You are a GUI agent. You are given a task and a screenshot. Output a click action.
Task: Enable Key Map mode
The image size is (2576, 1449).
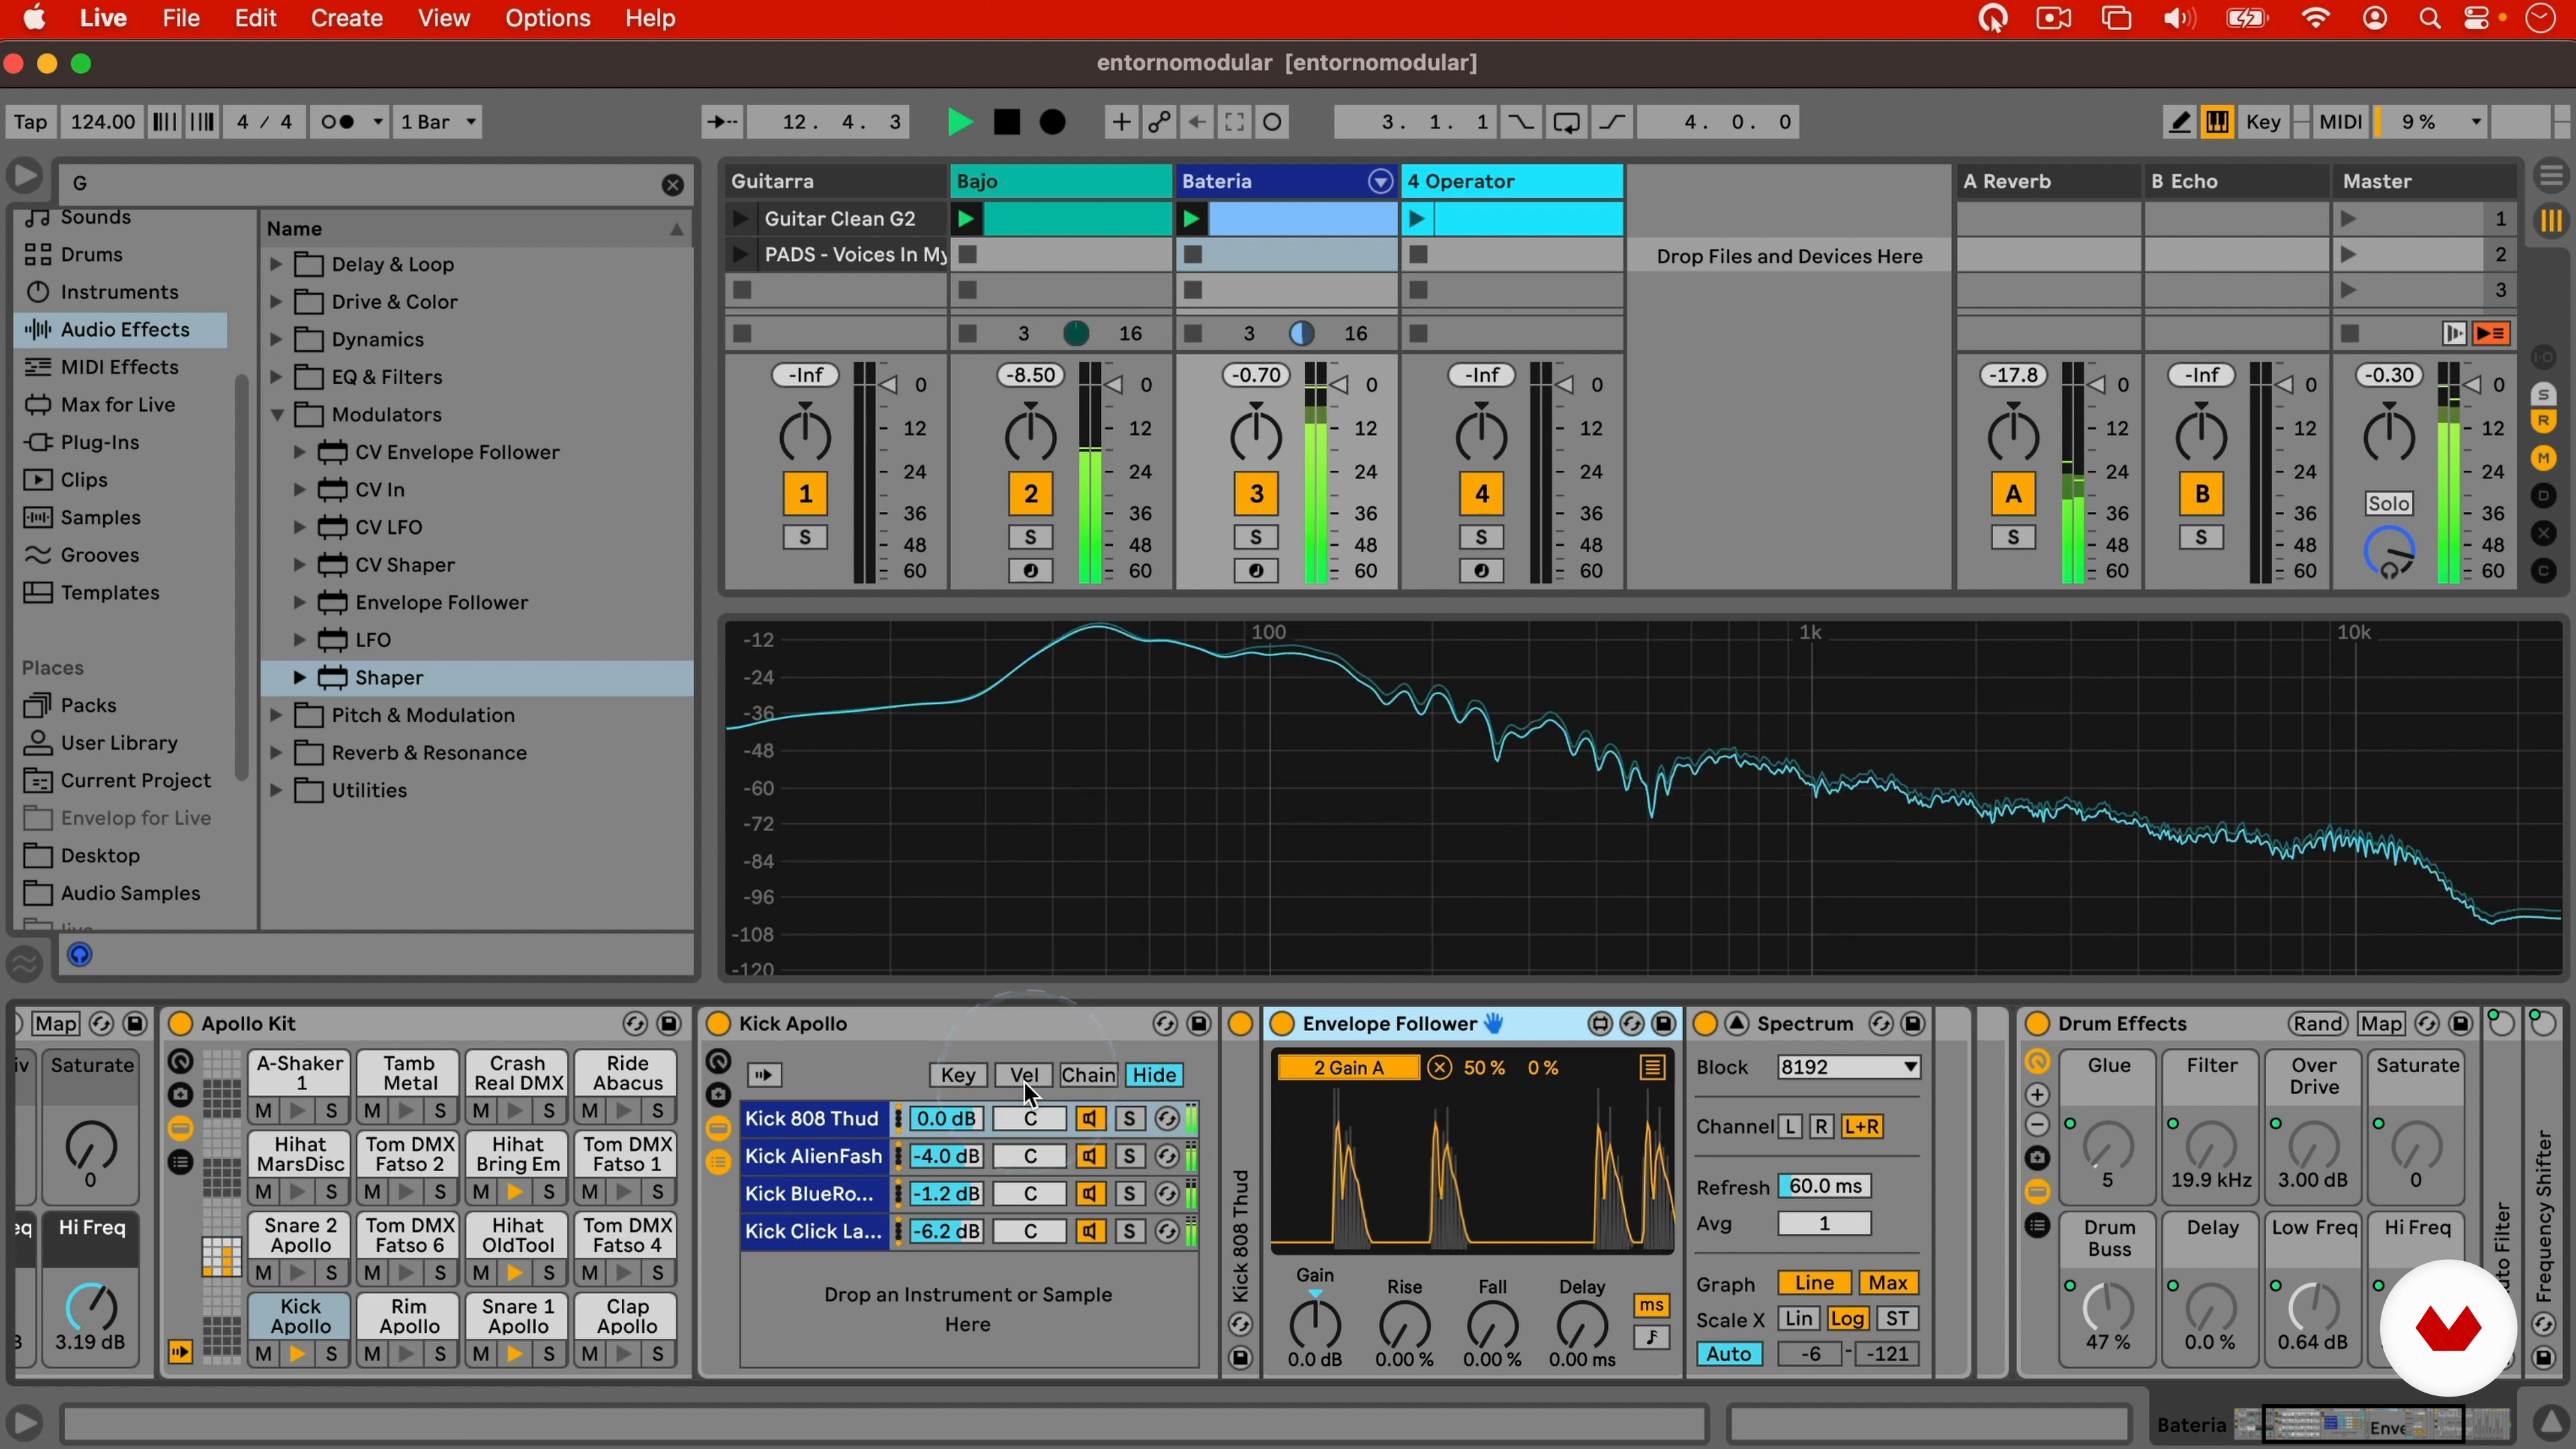[2263, 122]
